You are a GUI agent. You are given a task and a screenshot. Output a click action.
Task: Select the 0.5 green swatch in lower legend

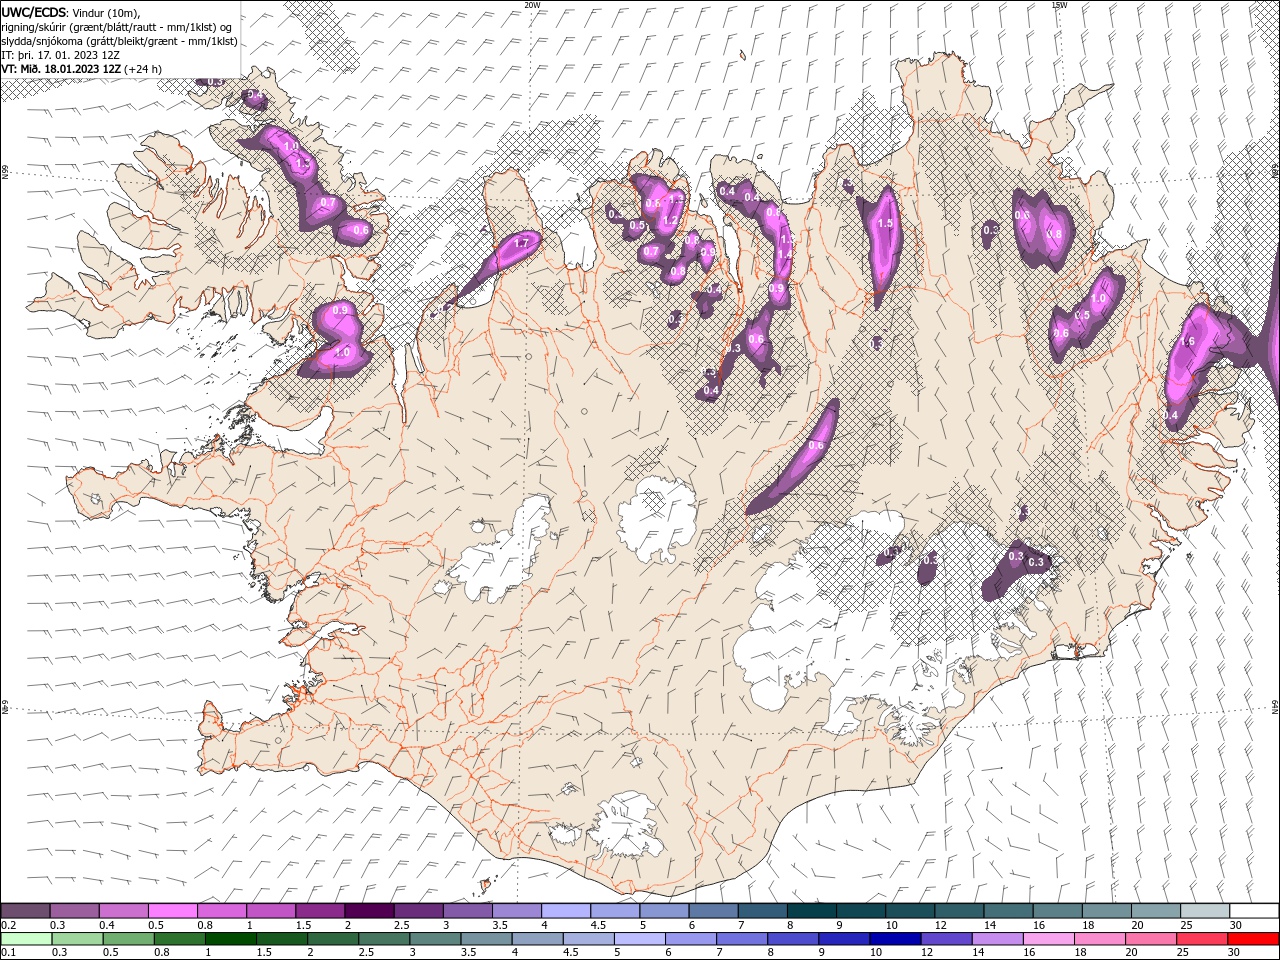click(130, 939)
